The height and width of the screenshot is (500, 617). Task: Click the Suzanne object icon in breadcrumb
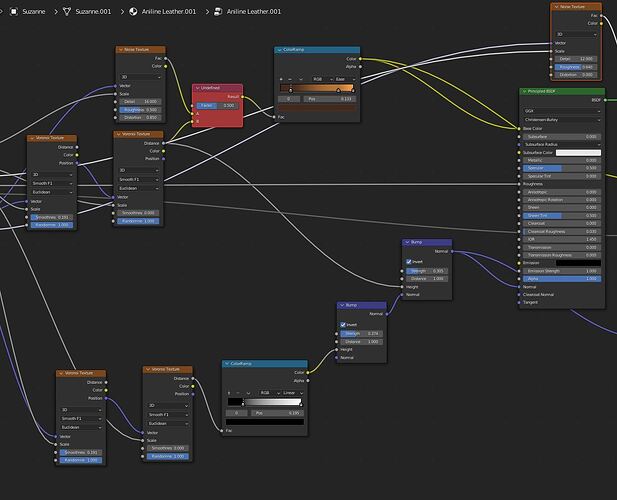click(14, 11)
